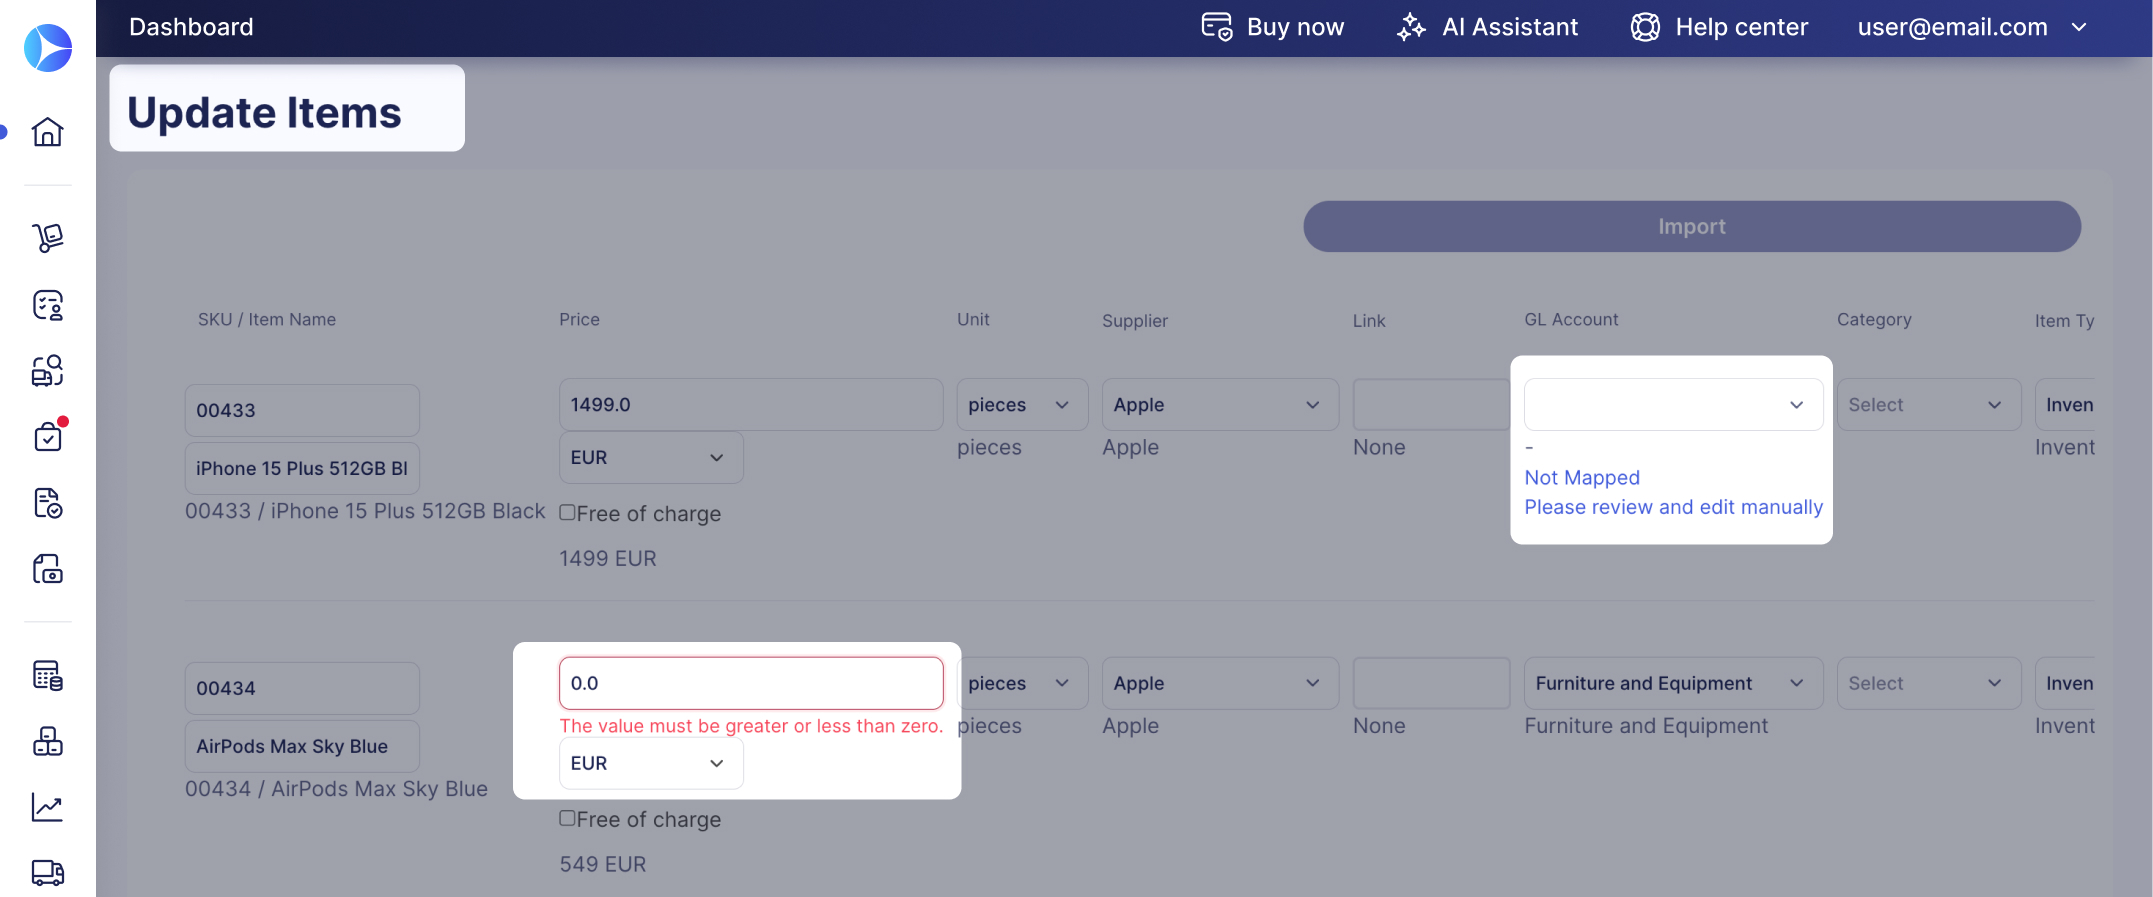Click the stacked boxes inventory icon
The image size is (2153, 897).
47,741
